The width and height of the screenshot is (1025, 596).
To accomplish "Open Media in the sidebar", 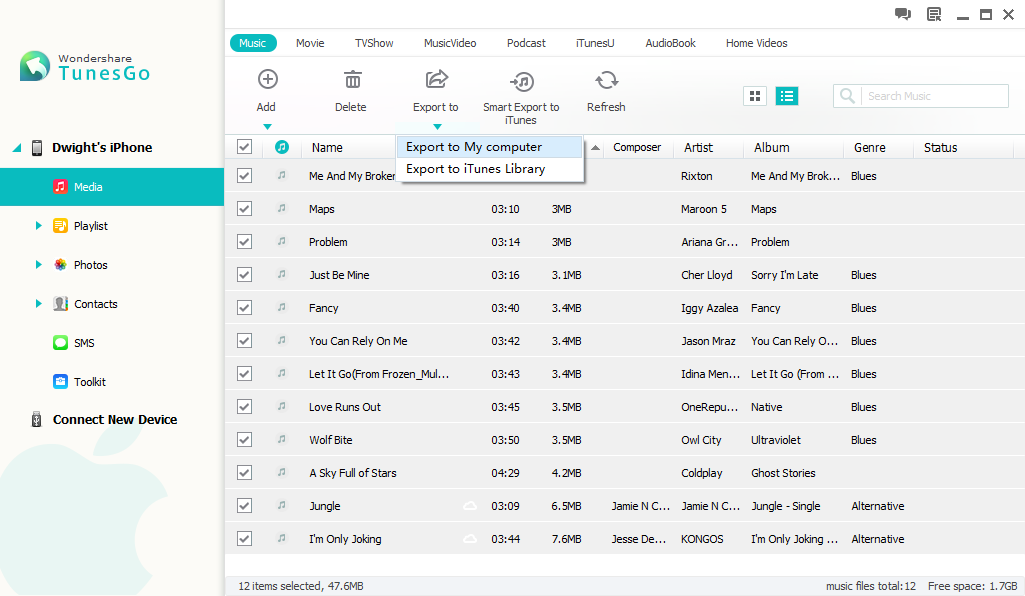I will [112, 187].
